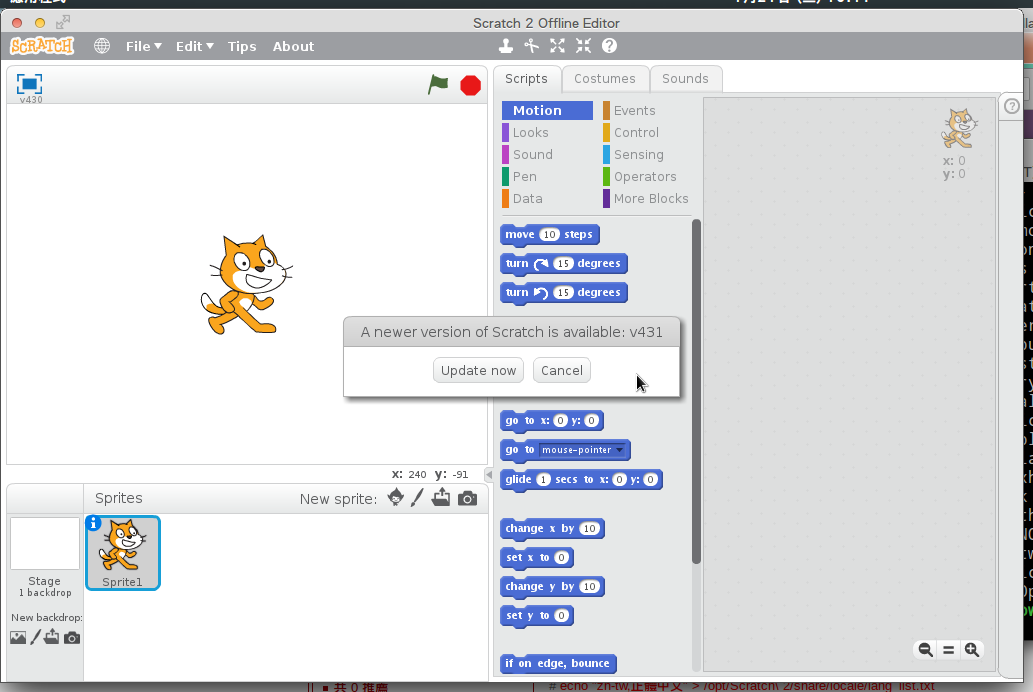Select the Stage thumbnail
This screenshot has width=1033, height=692.
pyautogui.click(x=45, y=544)
